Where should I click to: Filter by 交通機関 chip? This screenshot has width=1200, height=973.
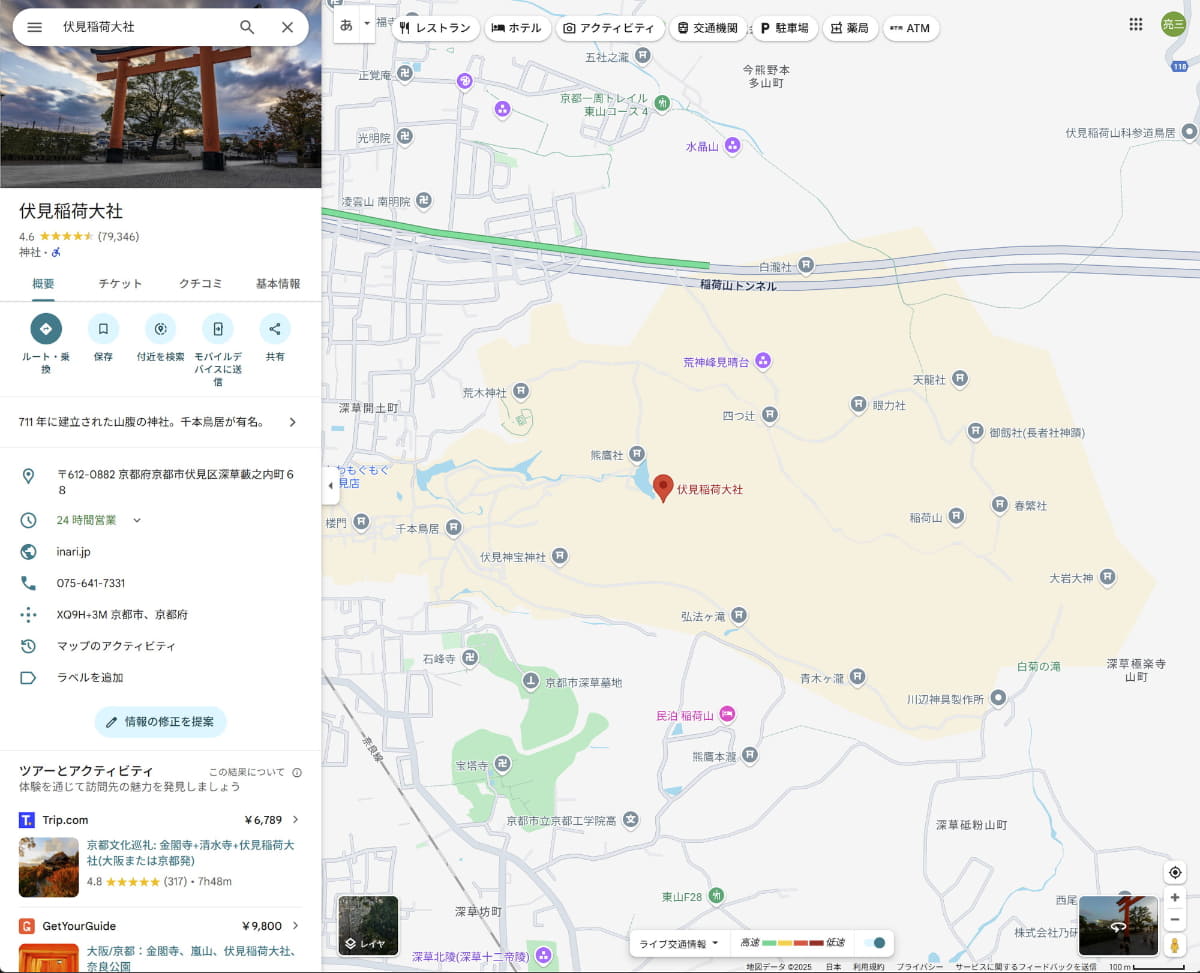[x=708, y=28]
